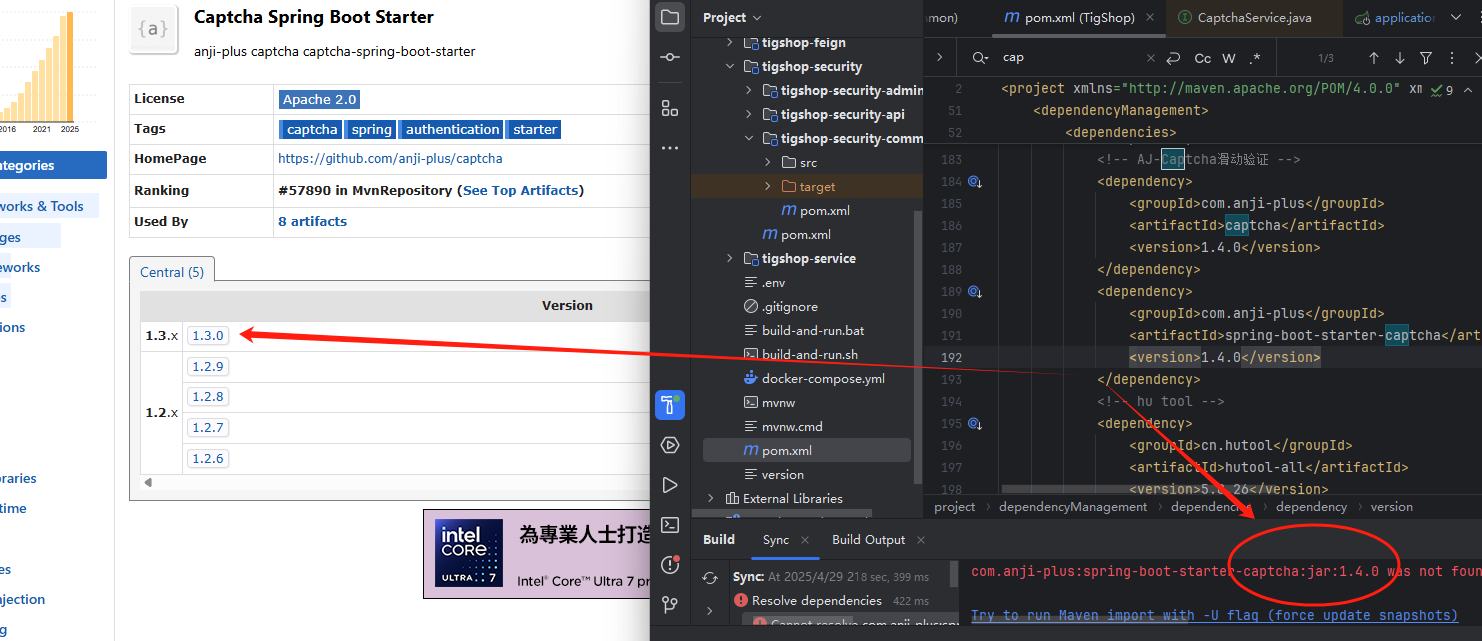Open the search filter funnel icon
This screenshot has width=1482, height=641.
coord(1426,58)
